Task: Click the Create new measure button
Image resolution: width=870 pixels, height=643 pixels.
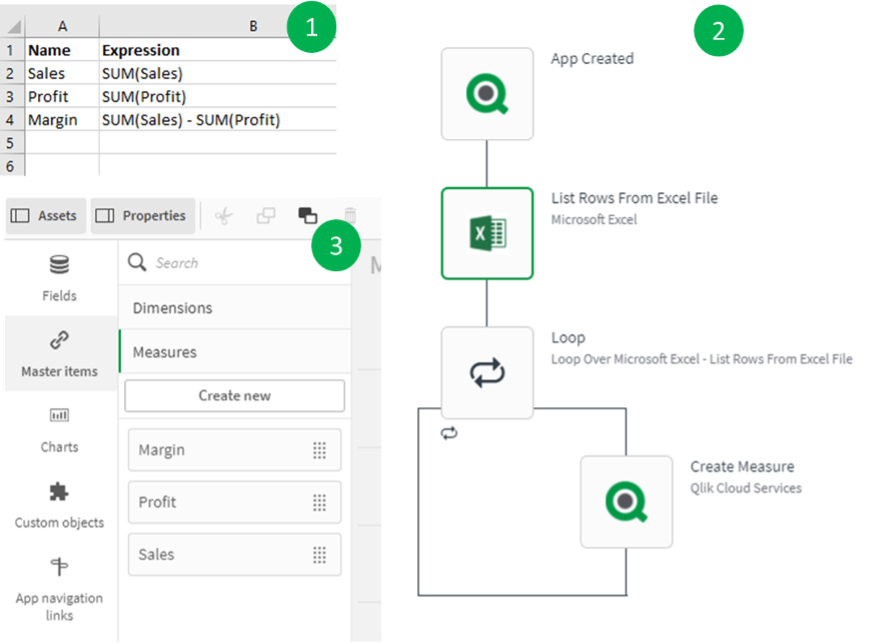Action: [234, 395]
